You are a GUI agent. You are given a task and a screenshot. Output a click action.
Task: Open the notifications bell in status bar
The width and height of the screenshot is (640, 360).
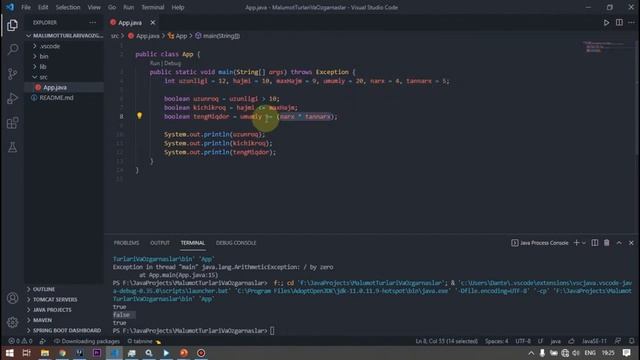[x=631, y=341]
